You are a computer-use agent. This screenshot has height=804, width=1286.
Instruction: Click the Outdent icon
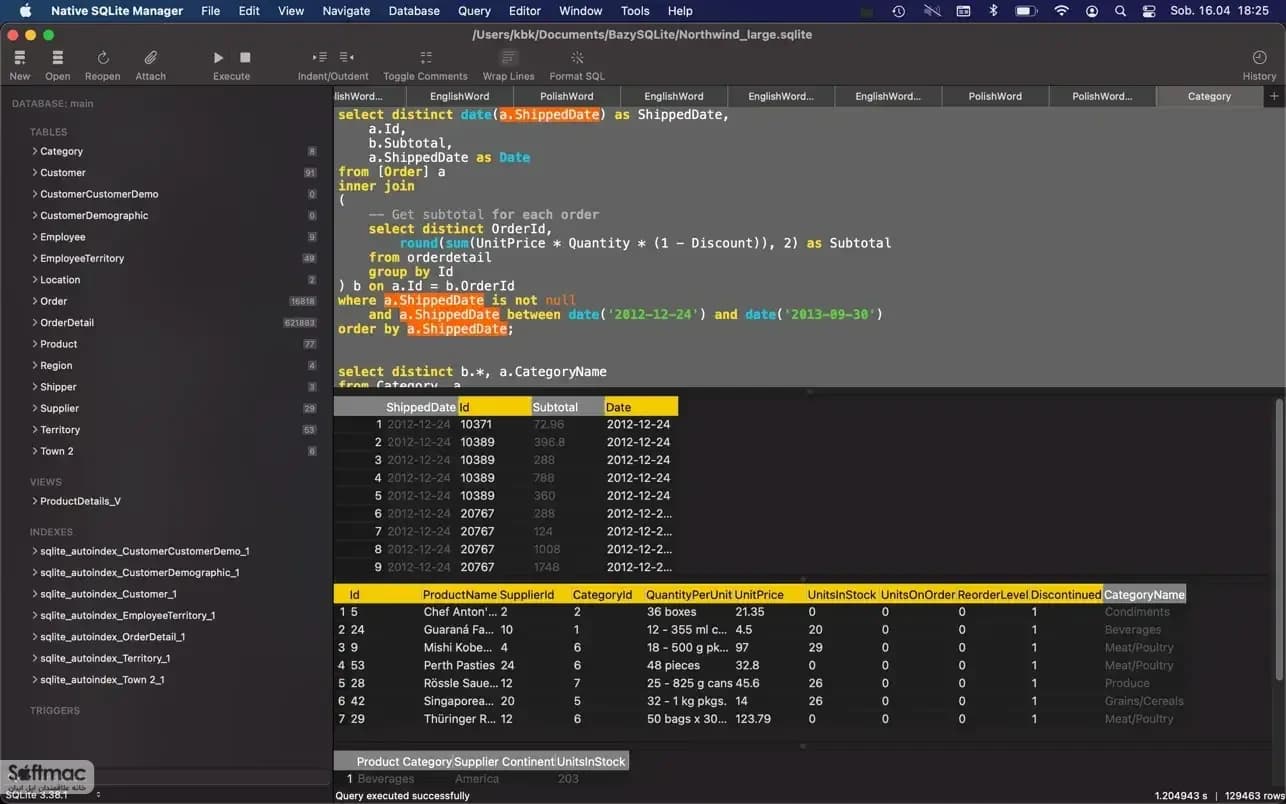[346, 58]
